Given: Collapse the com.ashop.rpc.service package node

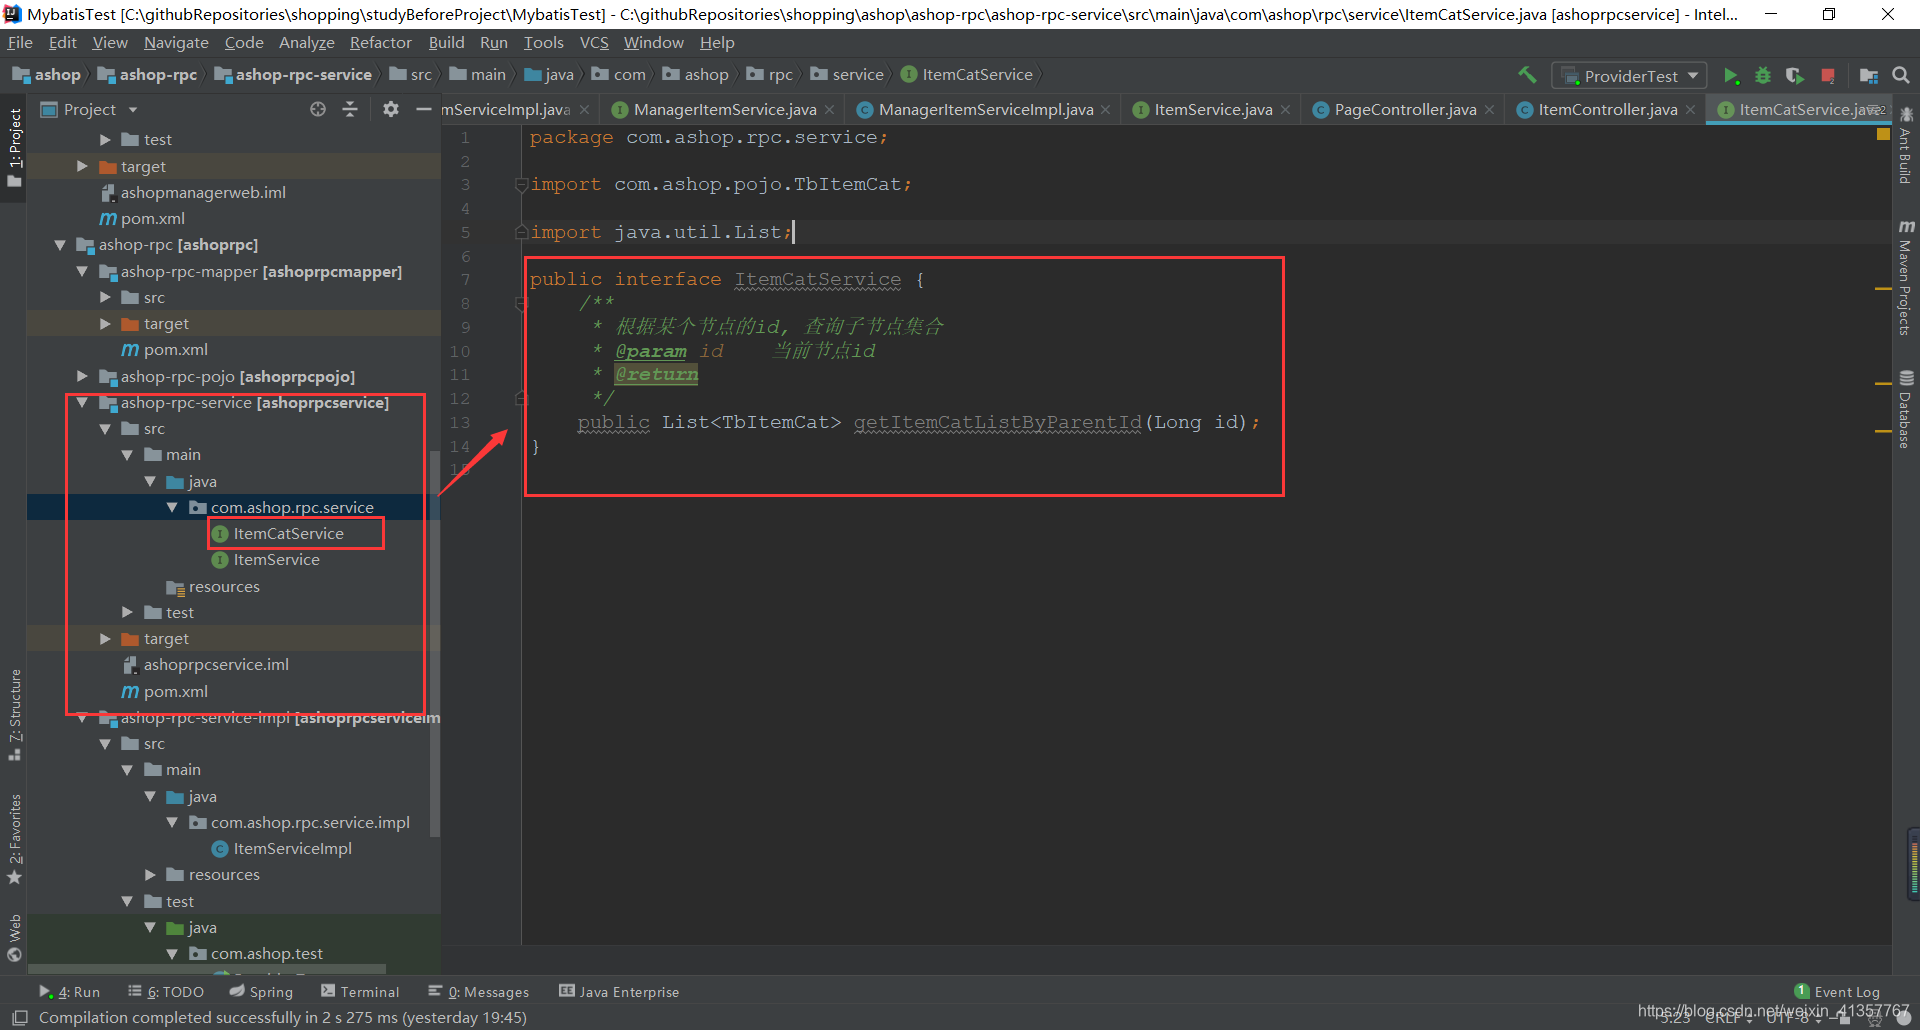Looking at the screenshot, I should (x=172, y=508).
